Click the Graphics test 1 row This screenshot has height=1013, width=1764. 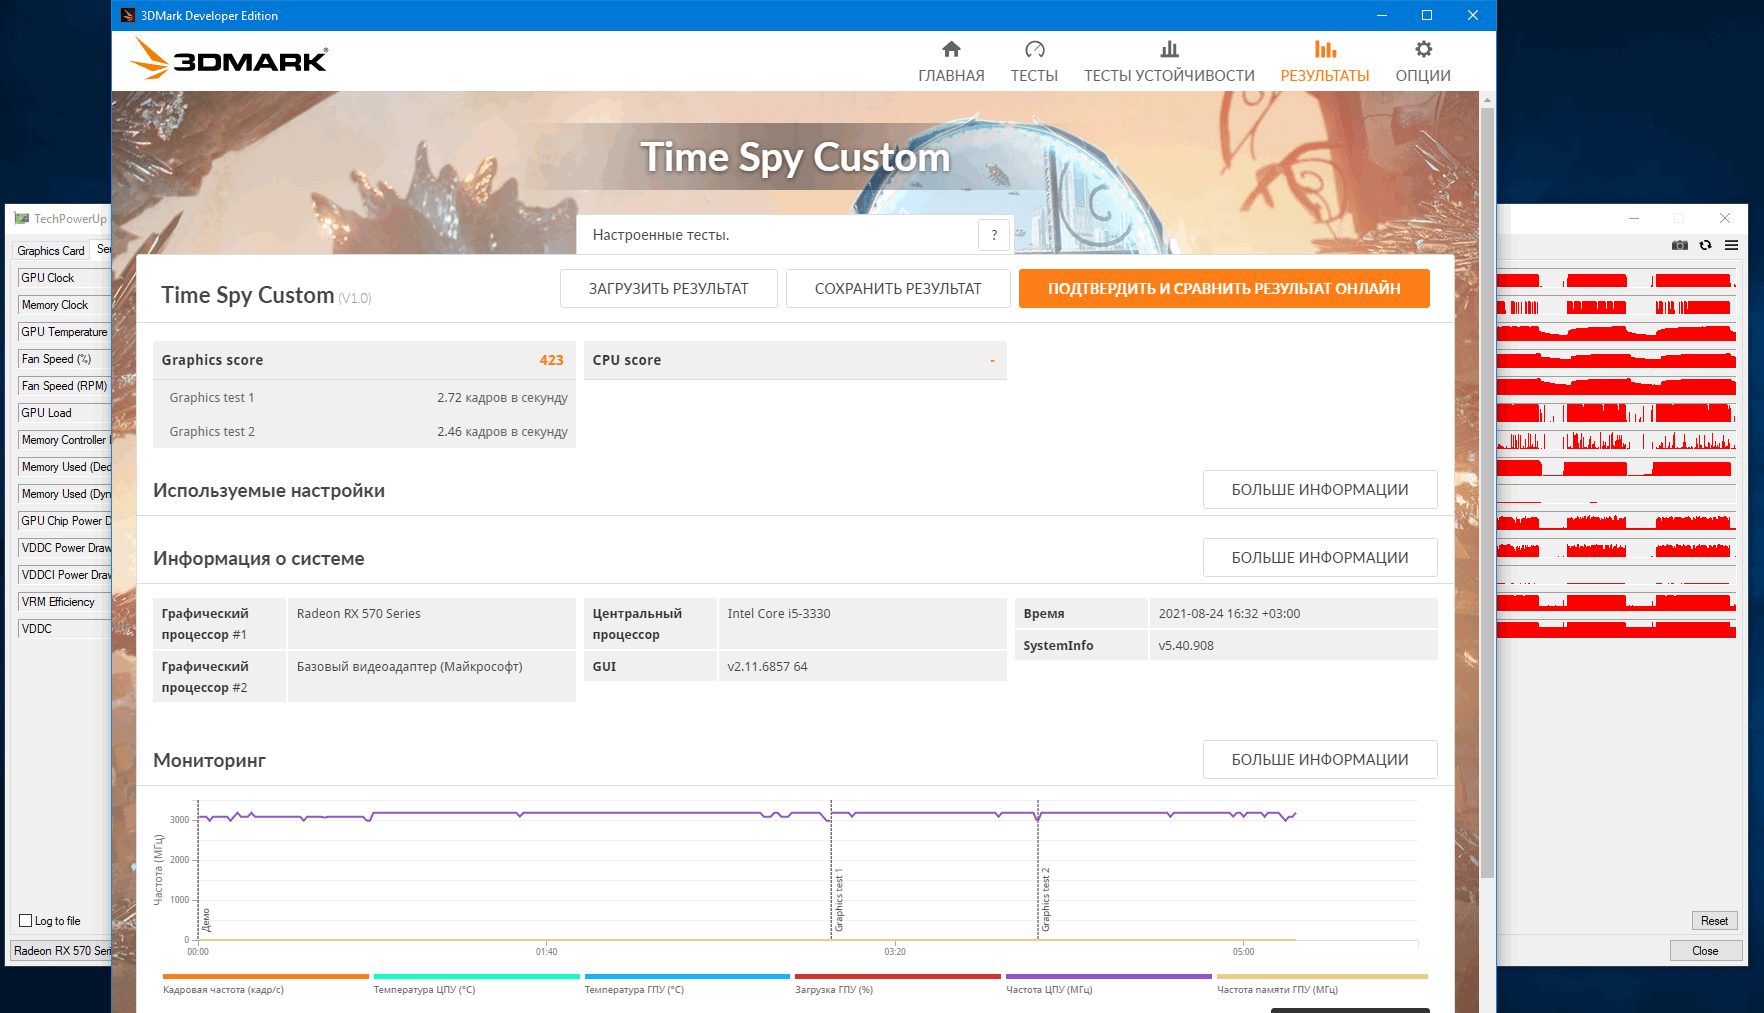pos(364,398)
